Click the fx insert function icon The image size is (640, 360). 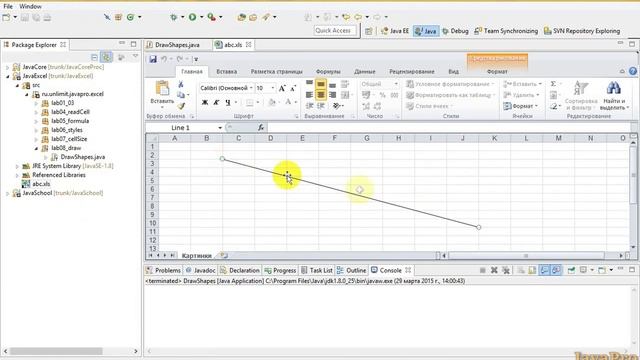pos(261,128)
